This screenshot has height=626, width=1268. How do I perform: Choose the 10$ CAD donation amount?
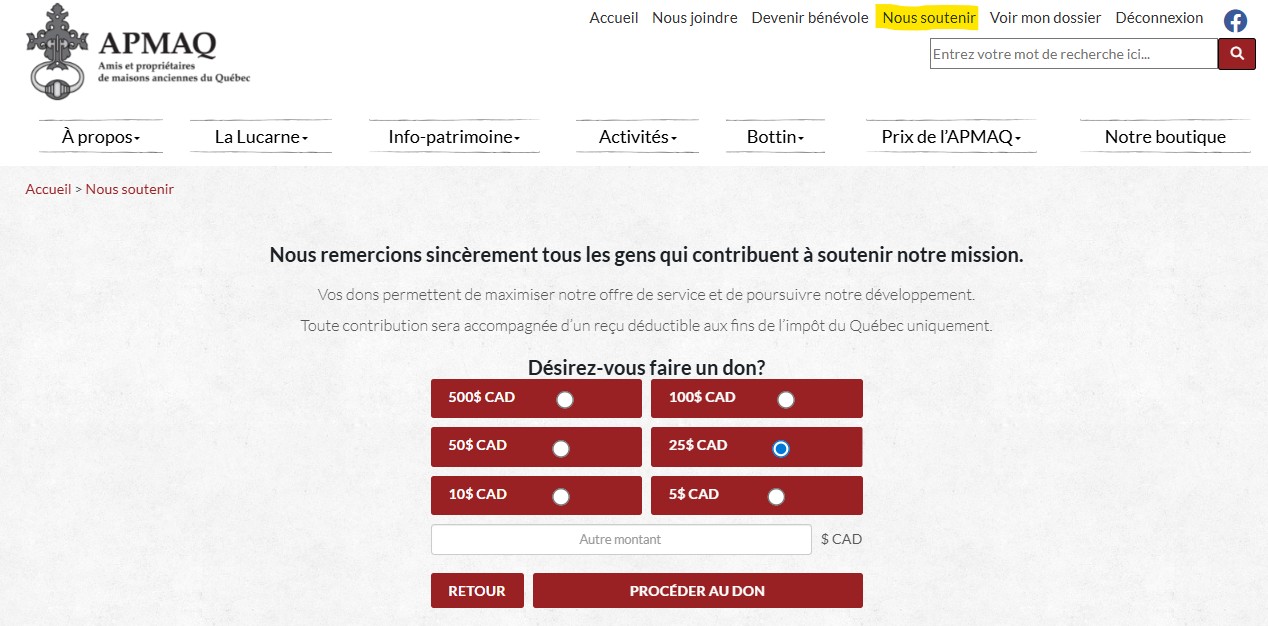(x=561, y=497)
